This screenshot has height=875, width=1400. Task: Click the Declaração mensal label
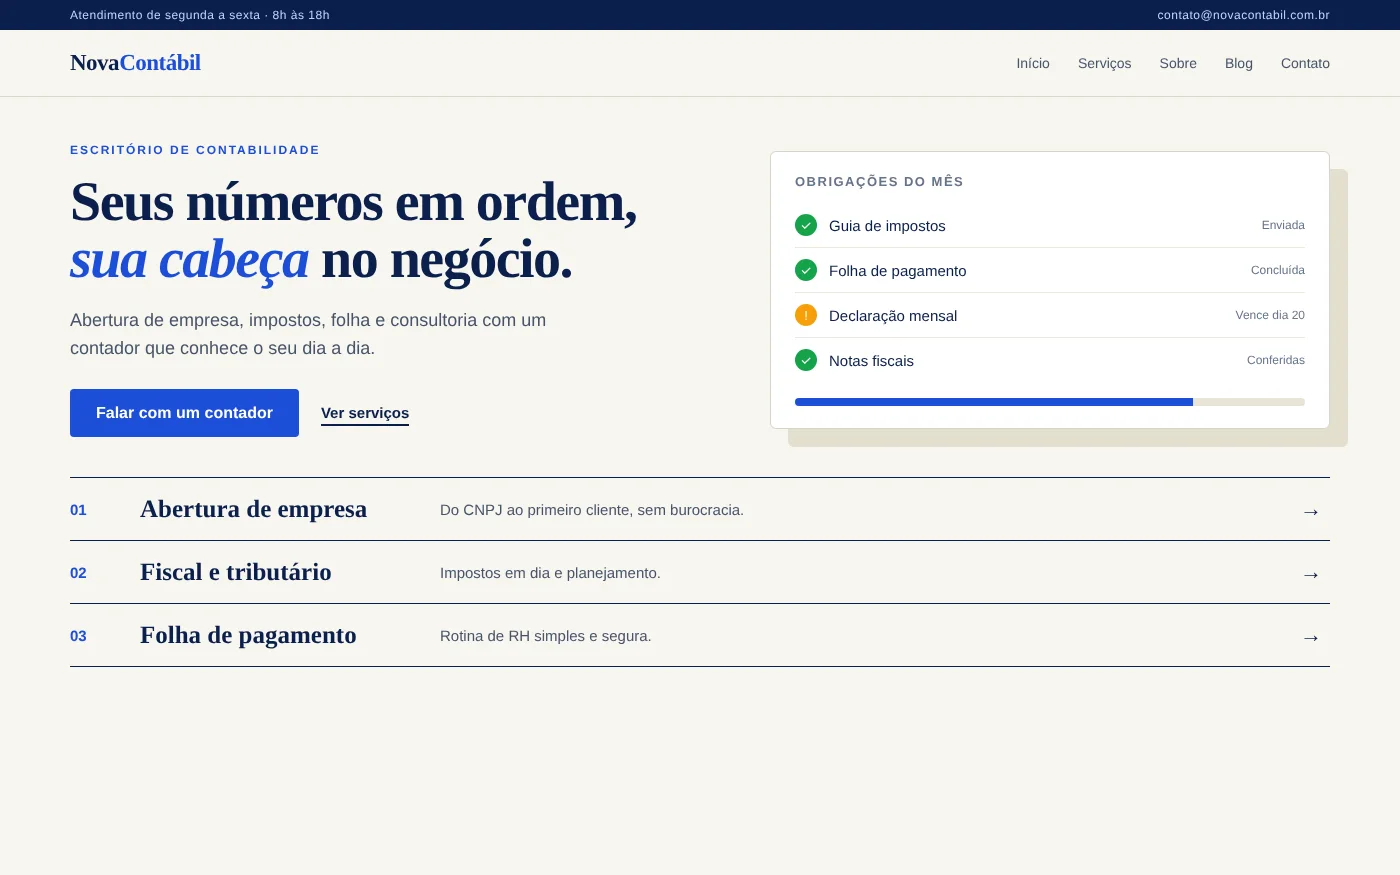point(893,316)
